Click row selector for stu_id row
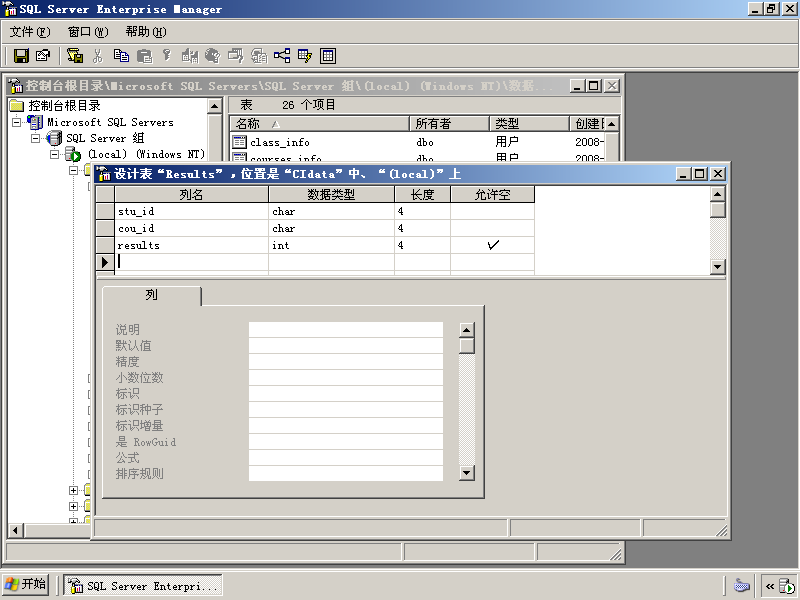The width and height of the screenshot is (800, 600). point(105,211)
